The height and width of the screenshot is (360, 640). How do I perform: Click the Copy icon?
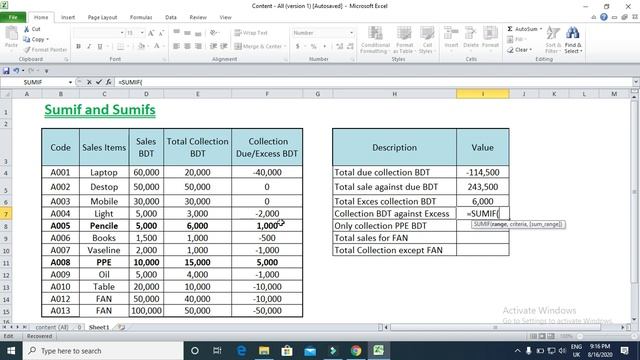(x=27, y=40)
